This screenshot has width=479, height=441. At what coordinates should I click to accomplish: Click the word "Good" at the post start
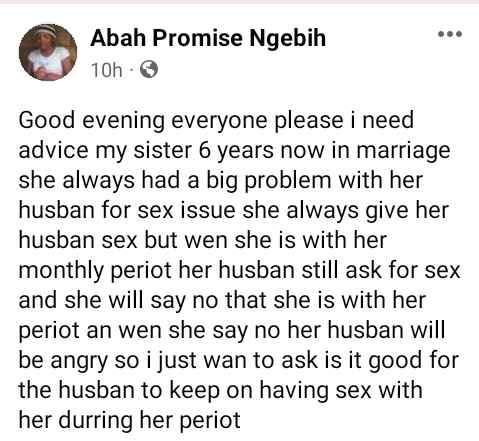[x=47, y=120]
